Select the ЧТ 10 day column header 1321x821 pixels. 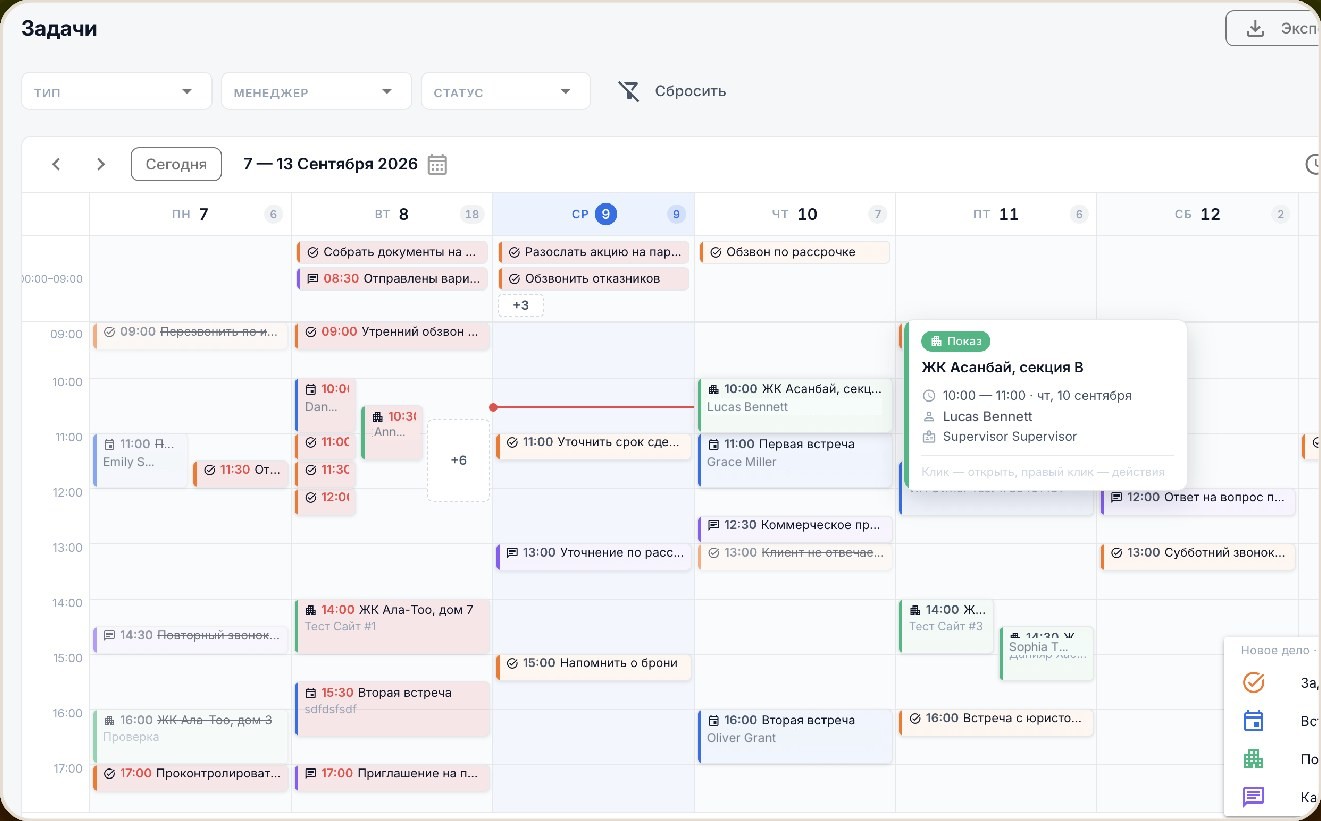click(795, 214)
